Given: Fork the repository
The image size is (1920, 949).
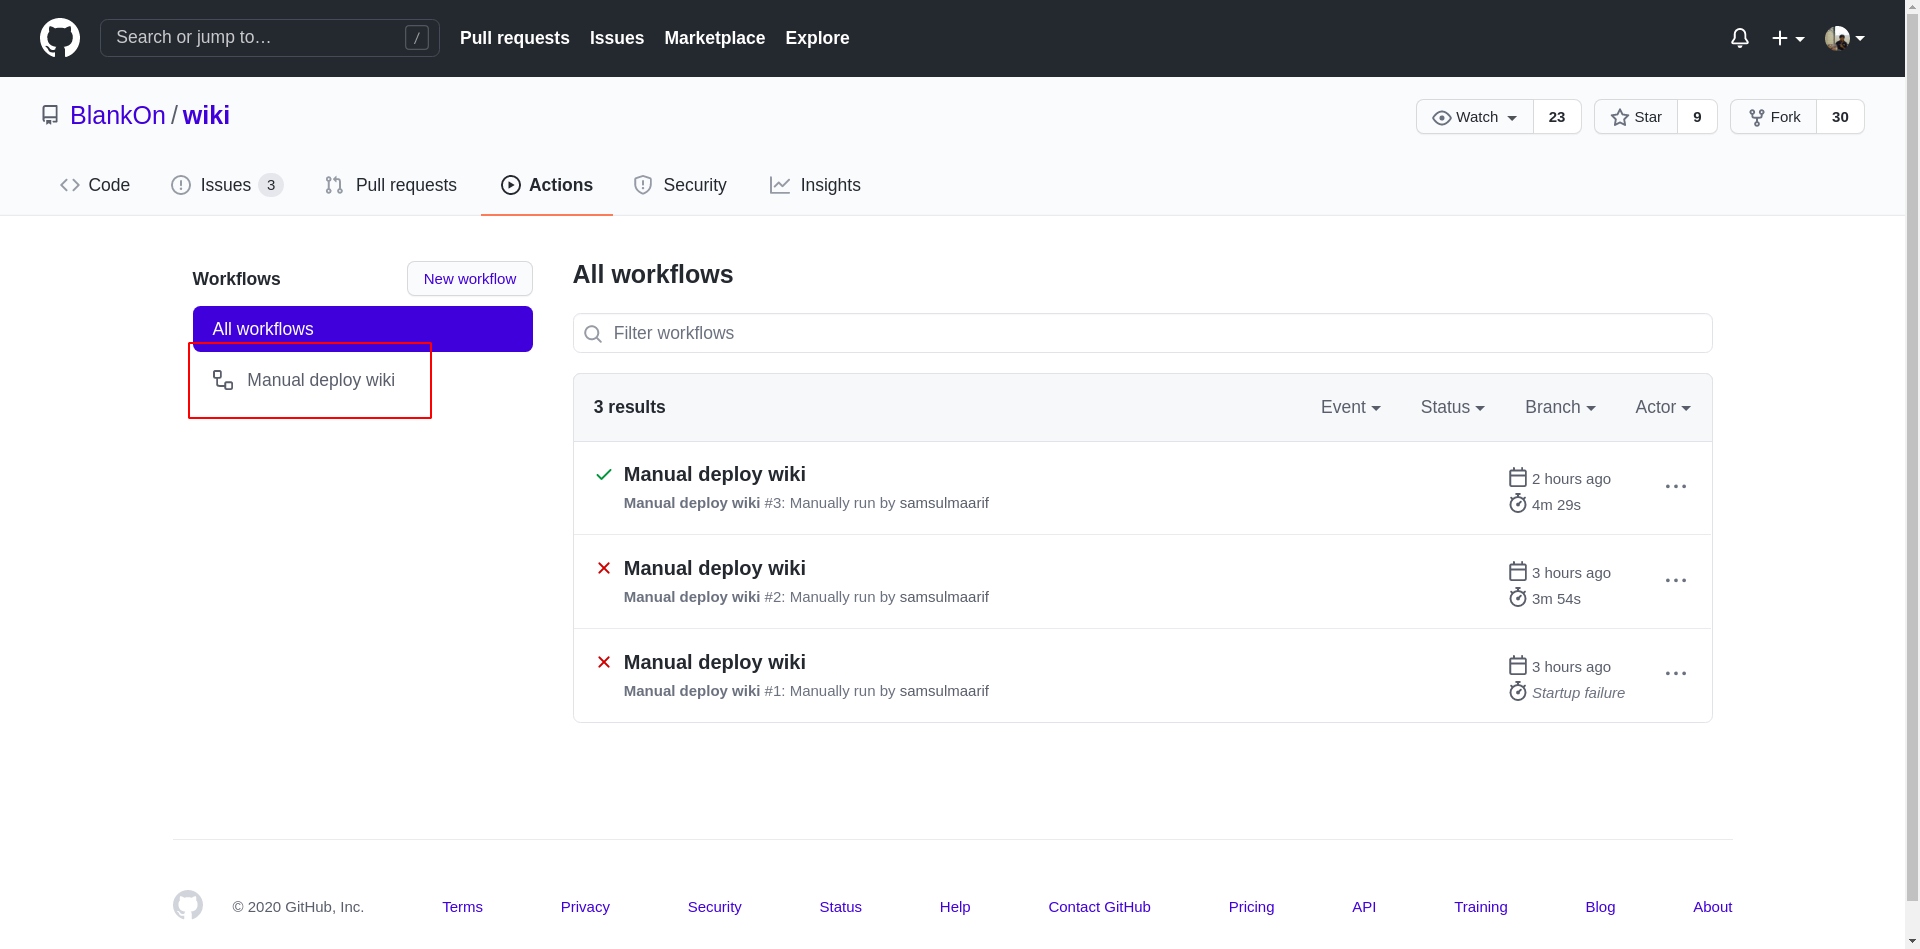Looking at the screenshot, I should 1774,117.
